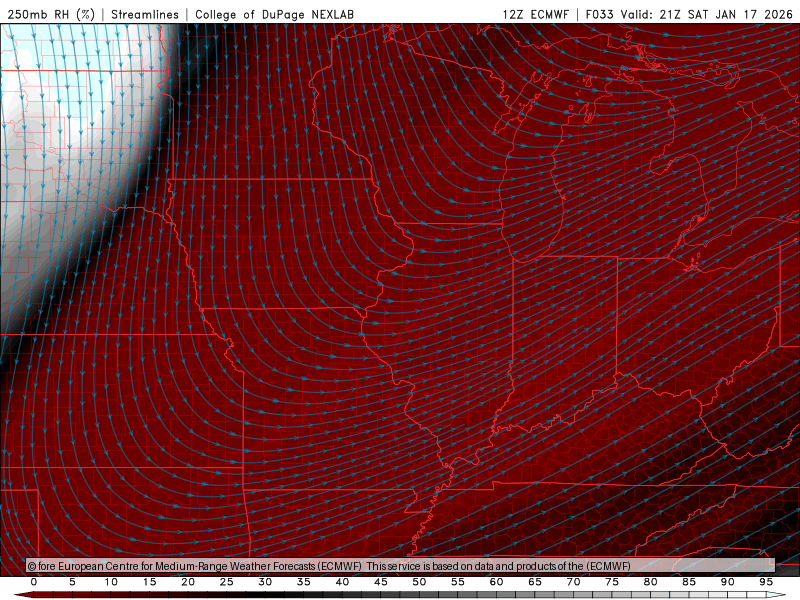Screen dimensions: 800x600
Task: Click the colorbar label "30"
Action: [x=265, y=582]
